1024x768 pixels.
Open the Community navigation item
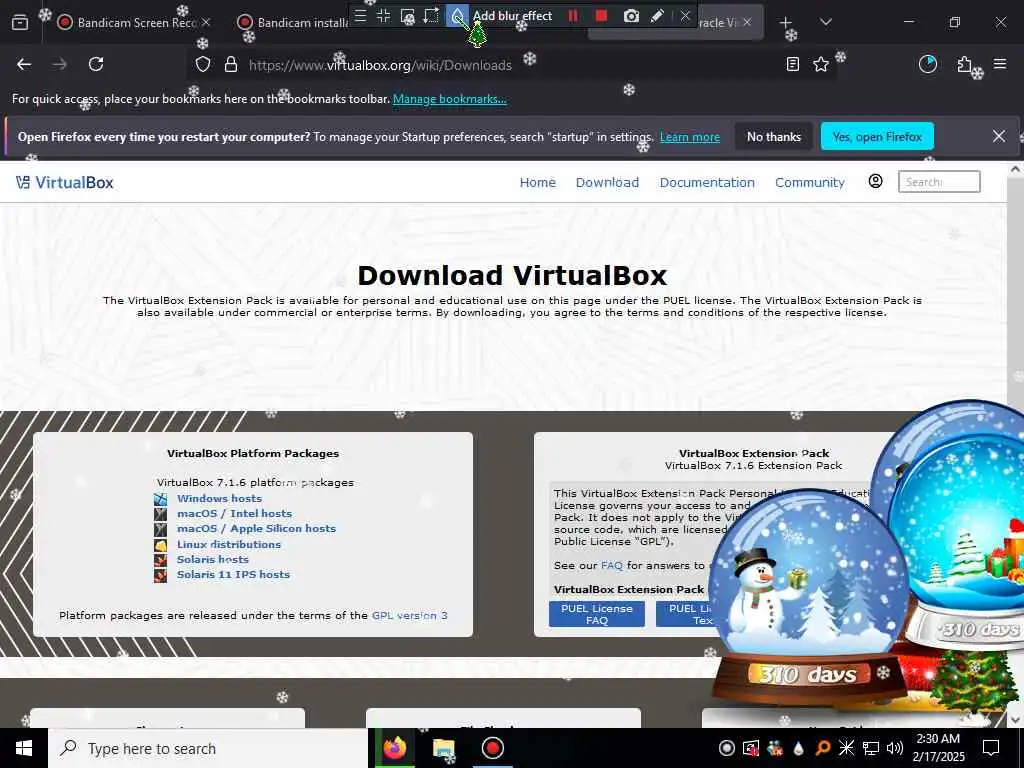point(810,182)
